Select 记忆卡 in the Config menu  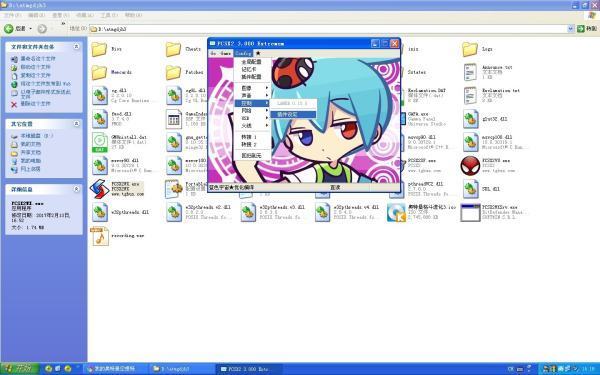click(249, 69)
